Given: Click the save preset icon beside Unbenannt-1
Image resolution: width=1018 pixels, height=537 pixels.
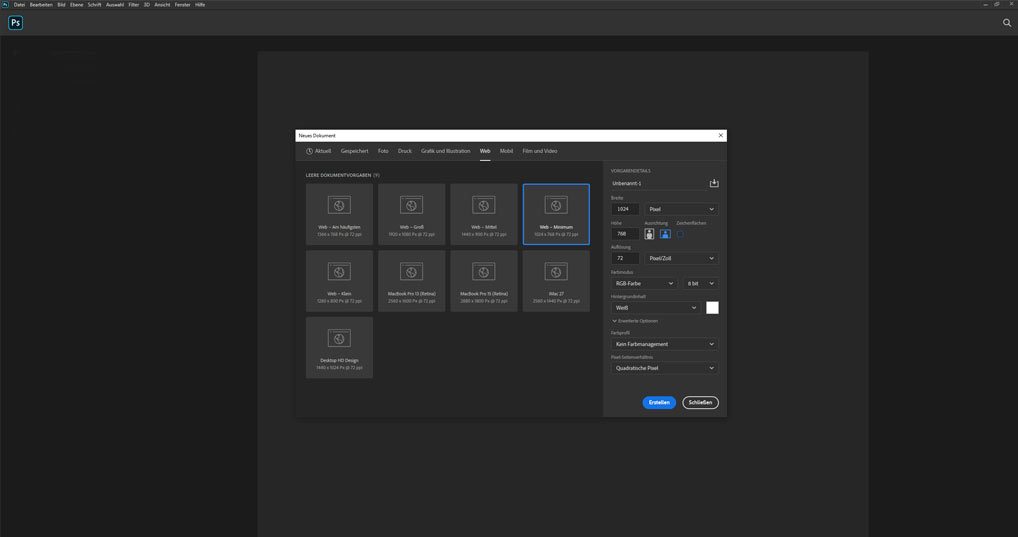Looking at the screenshot, I should pos(714,183).
